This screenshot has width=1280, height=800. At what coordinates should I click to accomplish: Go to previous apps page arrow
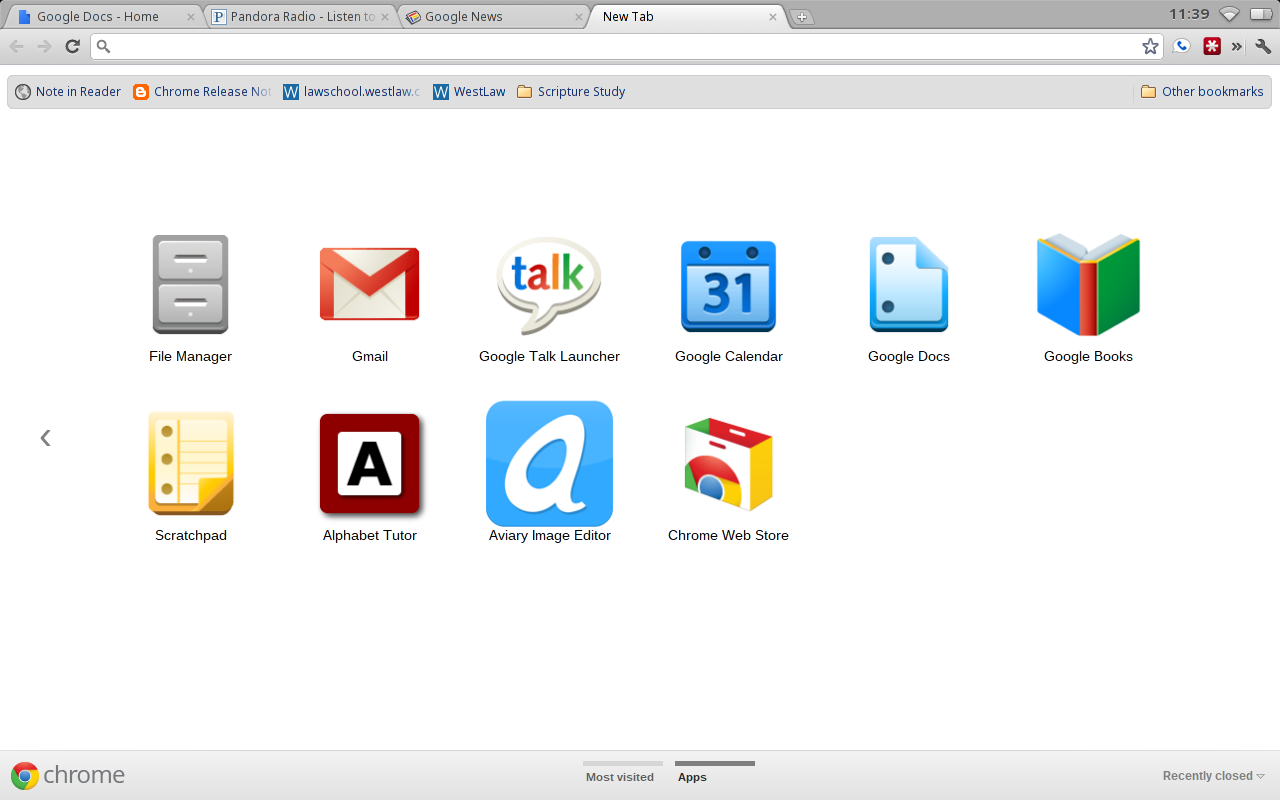pyautogui.click(x=45, y=437)
